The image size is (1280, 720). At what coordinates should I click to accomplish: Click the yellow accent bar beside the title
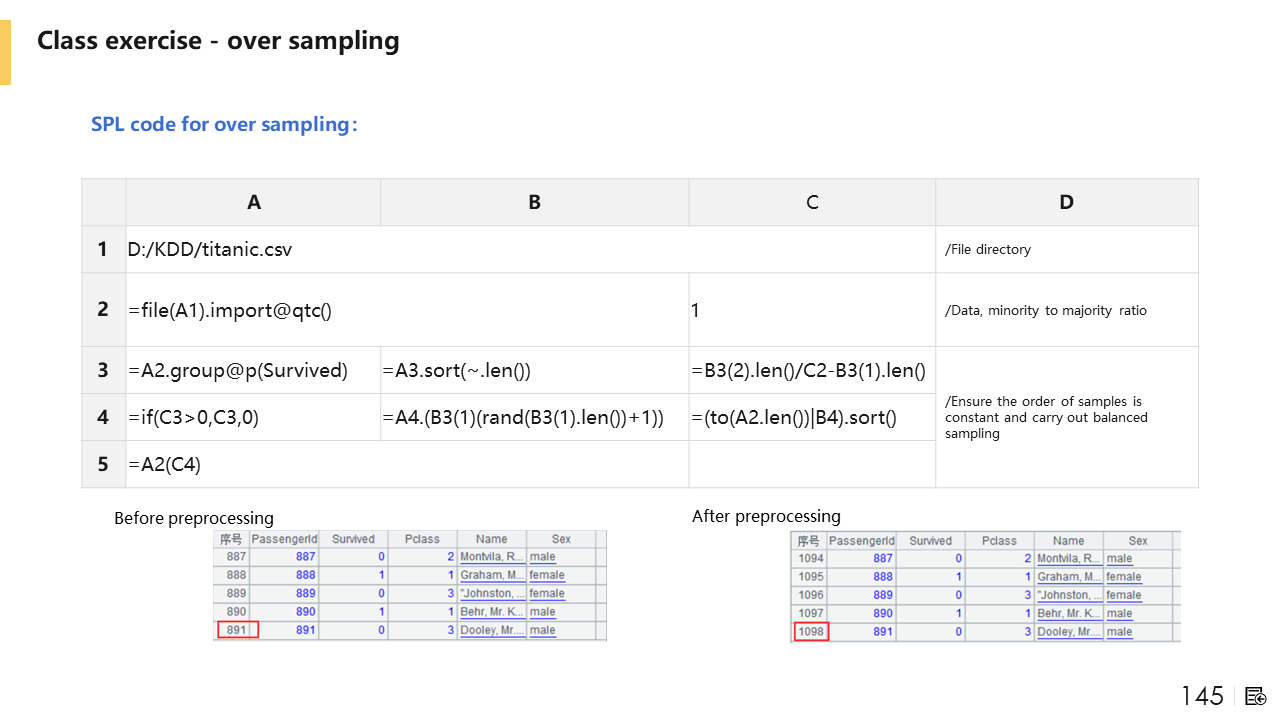click(x=5, y=52)
